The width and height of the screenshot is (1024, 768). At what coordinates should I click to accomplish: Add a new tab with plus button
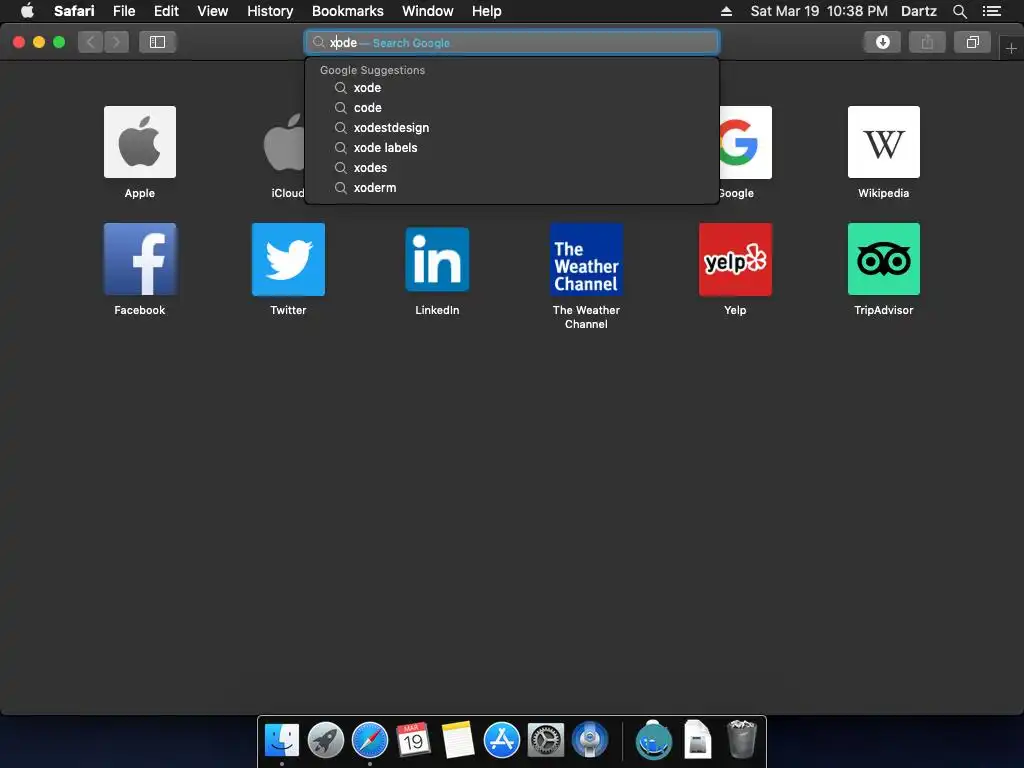[x=1011, y=48]
